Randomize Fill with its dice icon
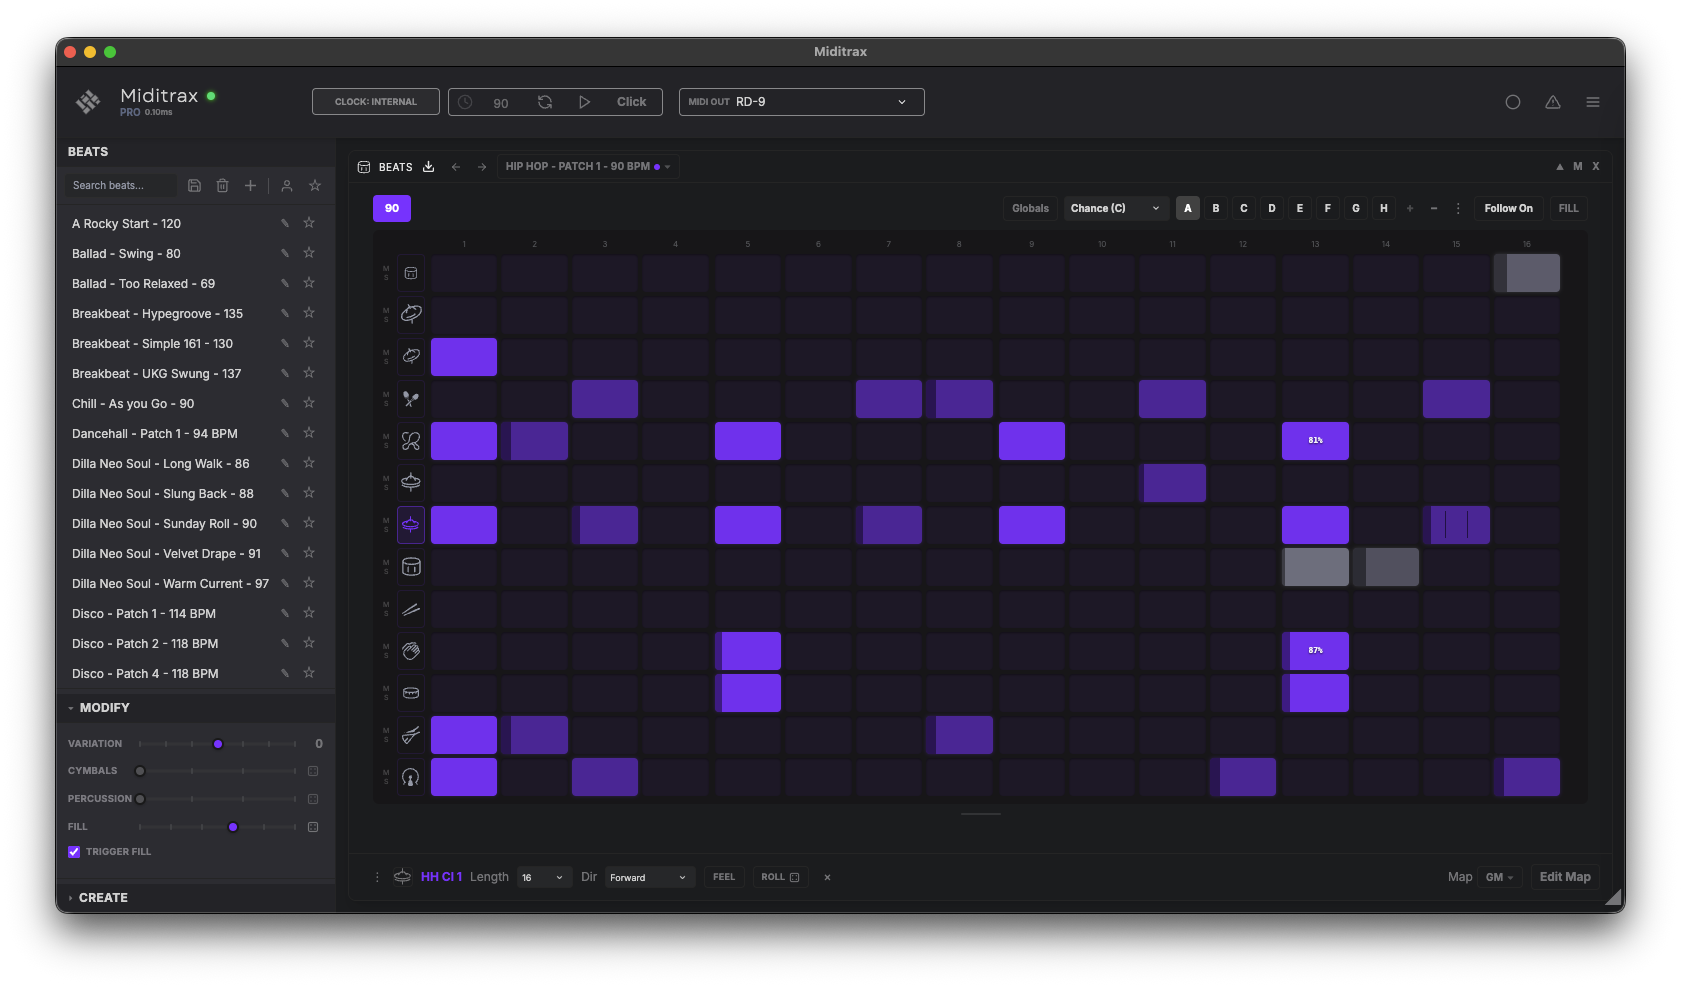This screenshot has width=1681, height=987. tap(313, 827)
